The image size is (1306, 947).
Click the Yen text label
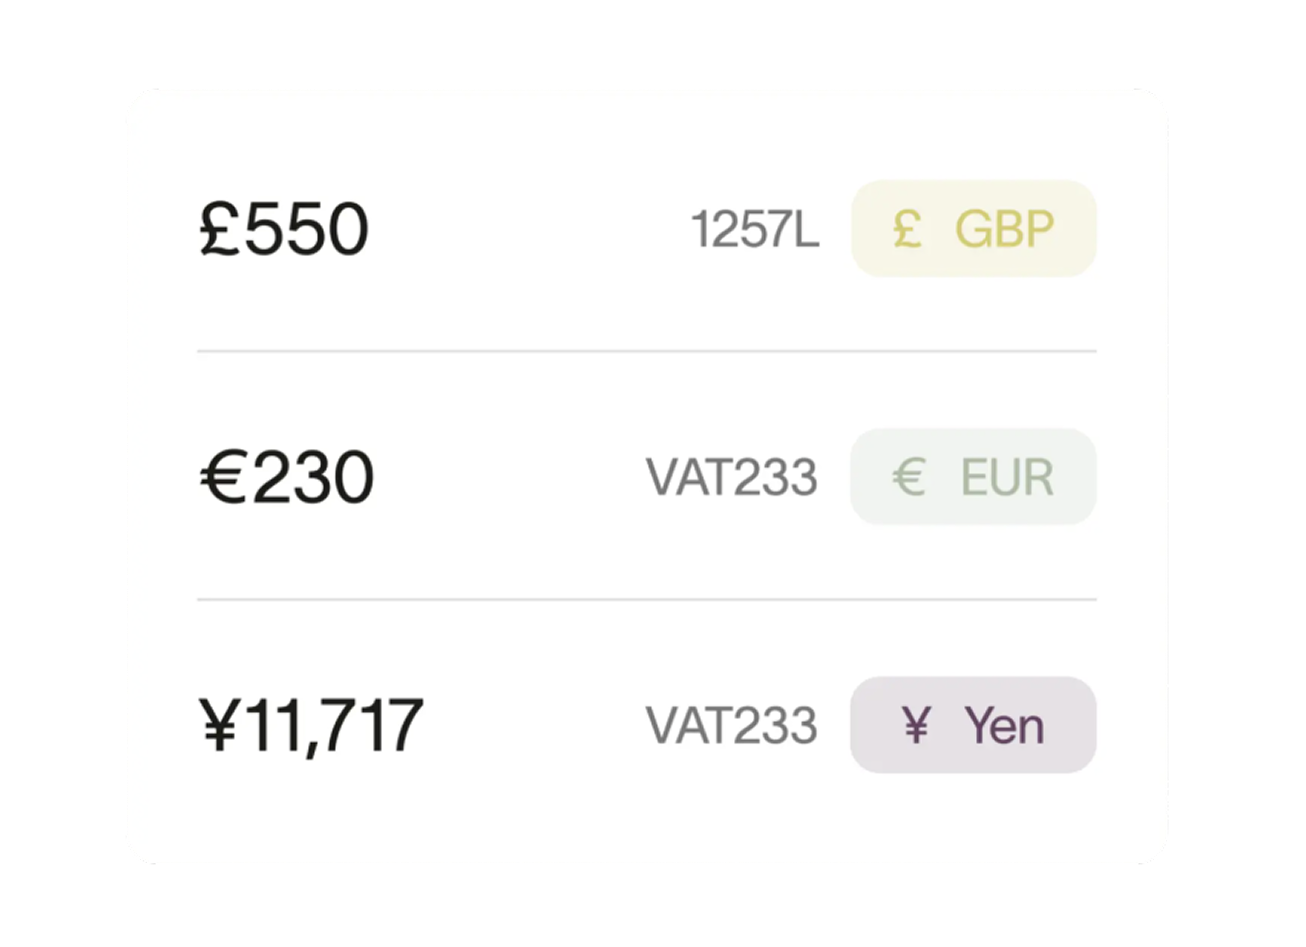pyautogui.click(x=1004, y=726)
